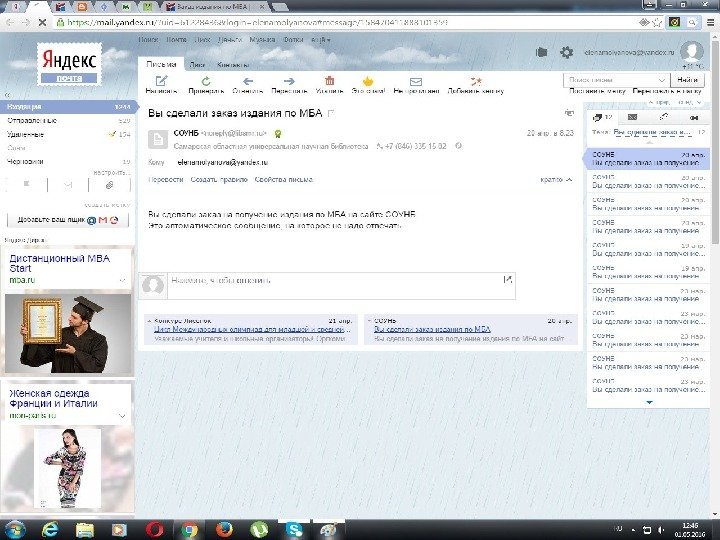Click the flagged filter icon in sidebar
720x540 pixels.
pyautogui.click(x=27, y=185)
